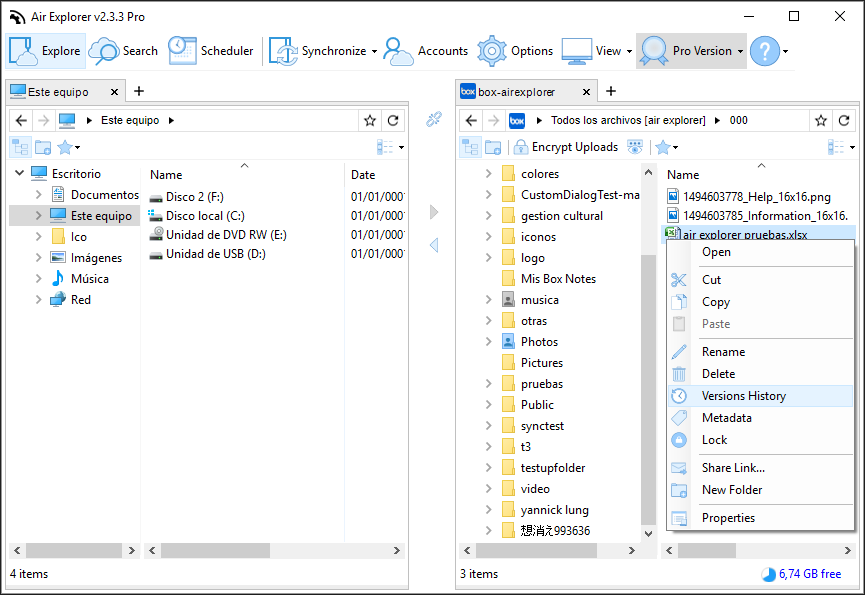The height and width of the screenshot is (595, 865).
Task: Go back in the Box pane
Action: pos(471,120)
